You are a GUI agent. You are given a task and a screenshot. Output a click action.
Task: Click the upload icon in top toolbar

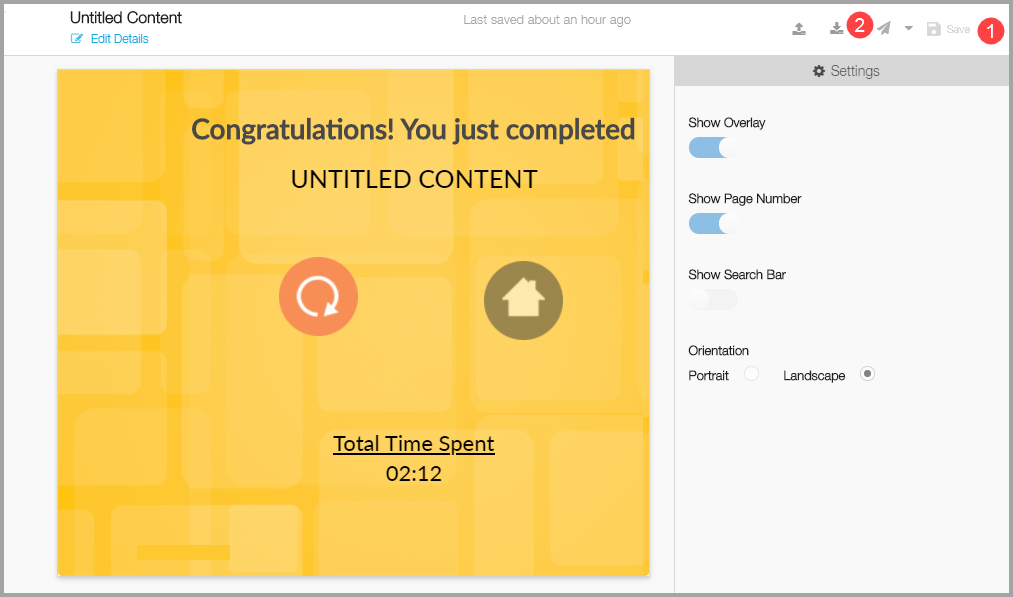[x=799, y=29]
